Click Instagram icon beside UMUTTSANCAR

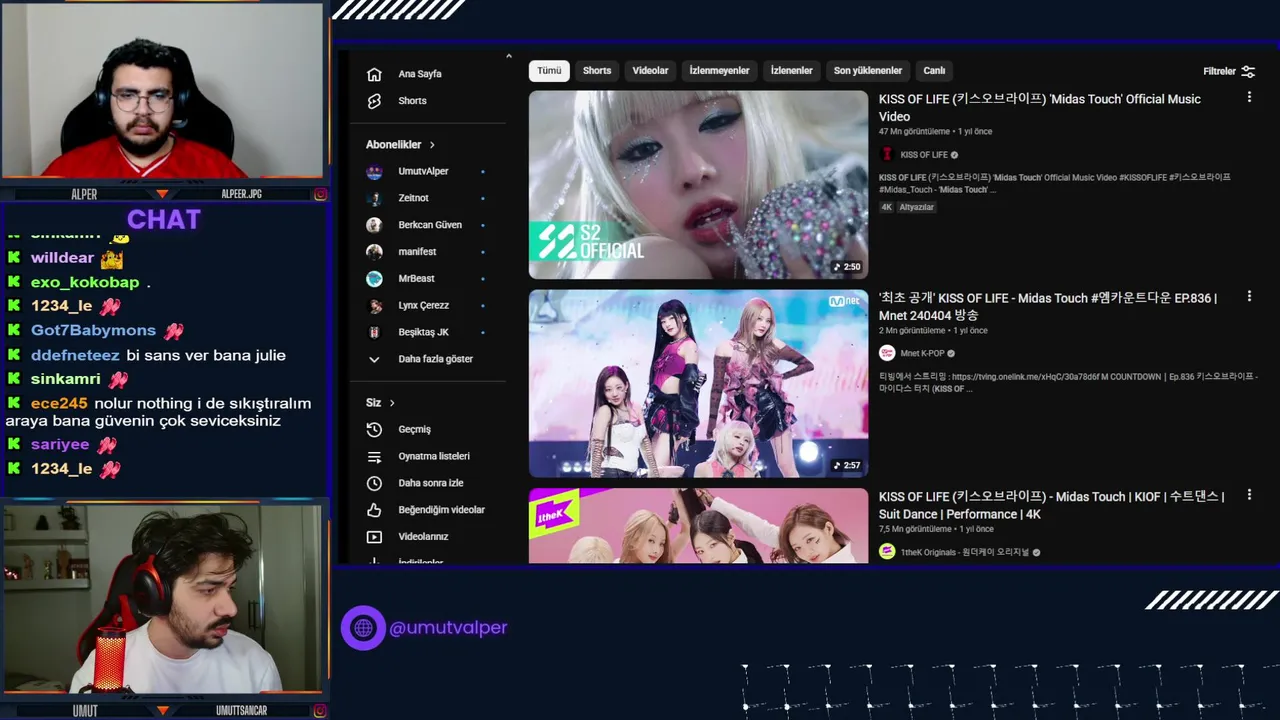pos(320,711)
